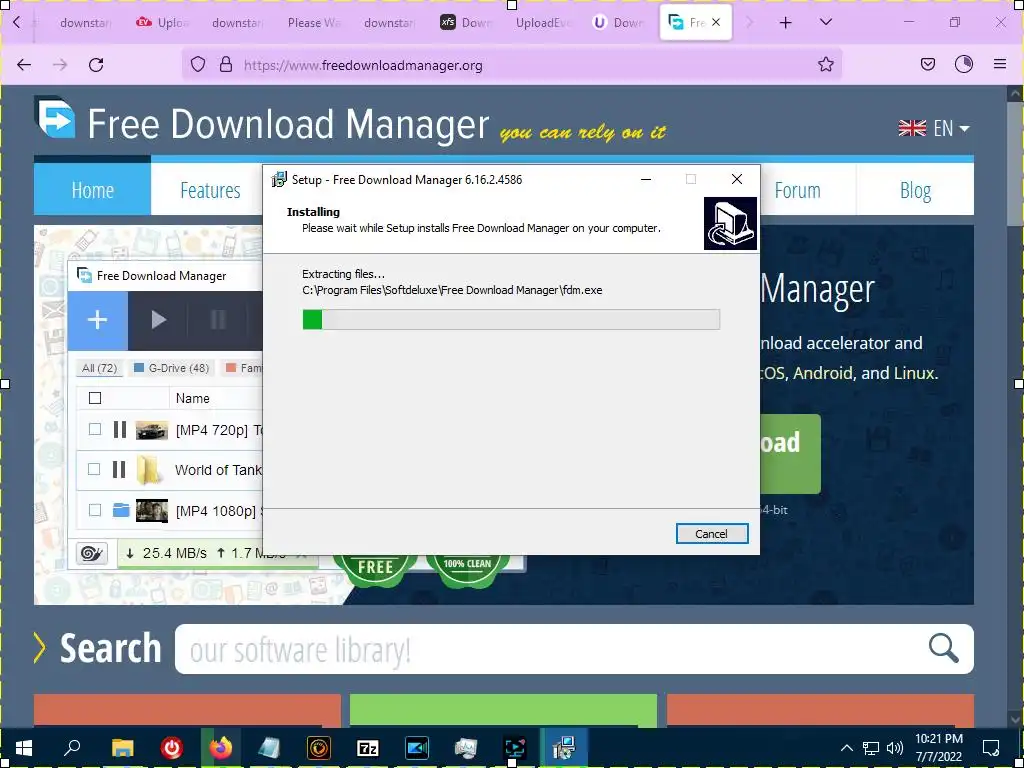
Task: Click the Firefox icon in taskbar
Action: [221, 747]
